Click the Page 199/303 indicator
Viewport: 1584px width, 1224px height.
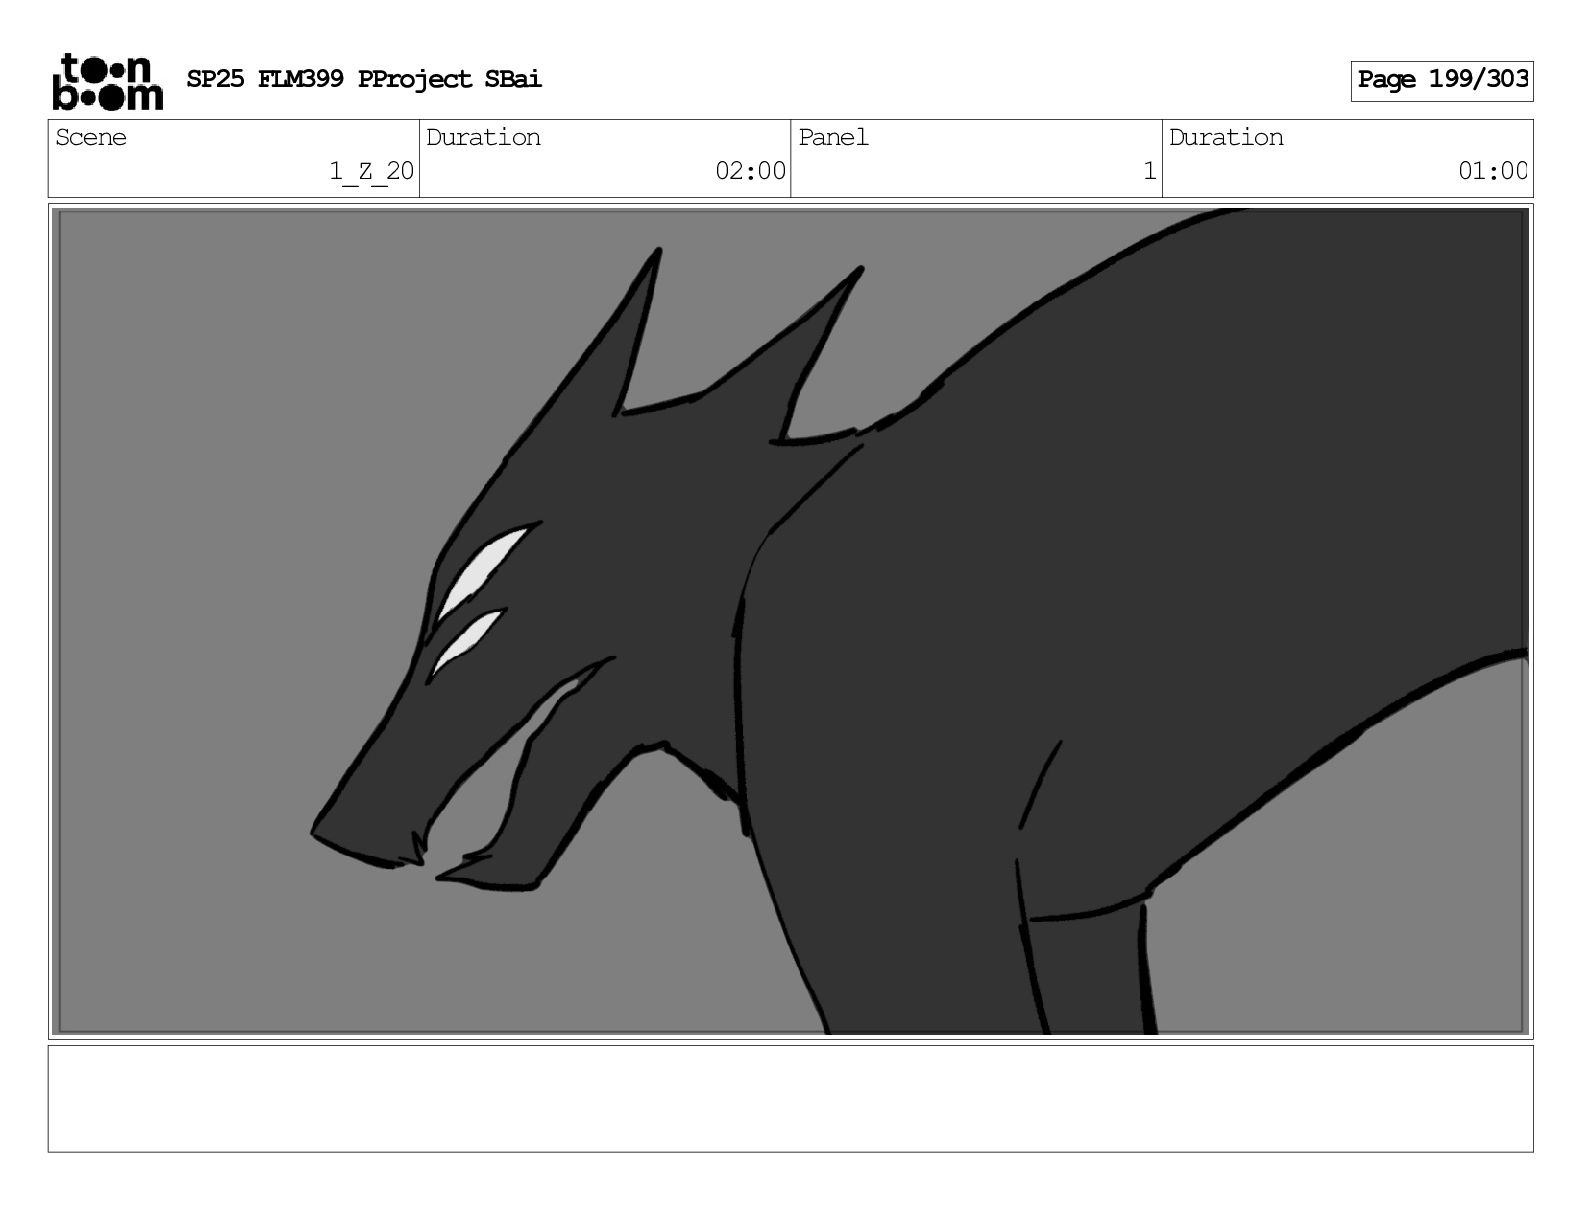pos(1442,80)
